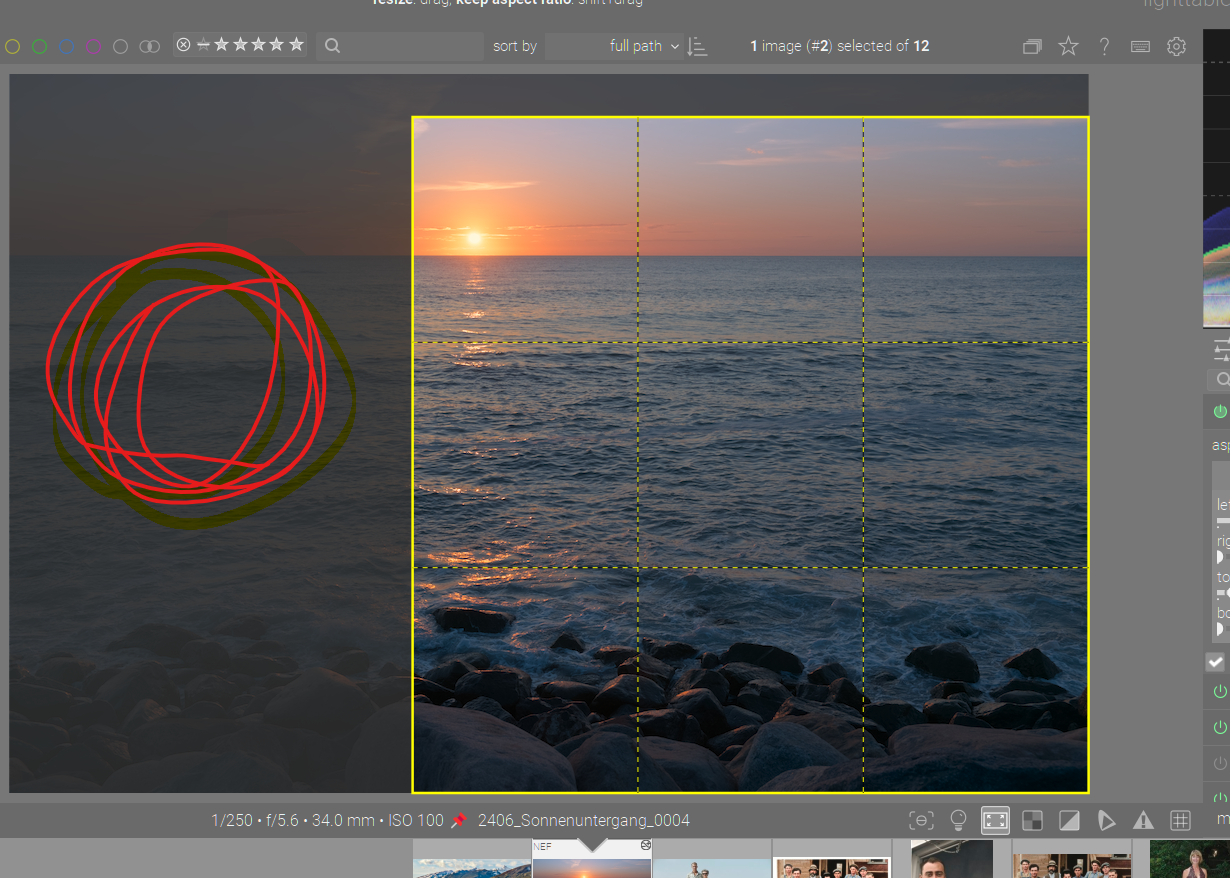Toggle gamut check warning icon
The image size is (1230, 878).
pos(1143,821)
